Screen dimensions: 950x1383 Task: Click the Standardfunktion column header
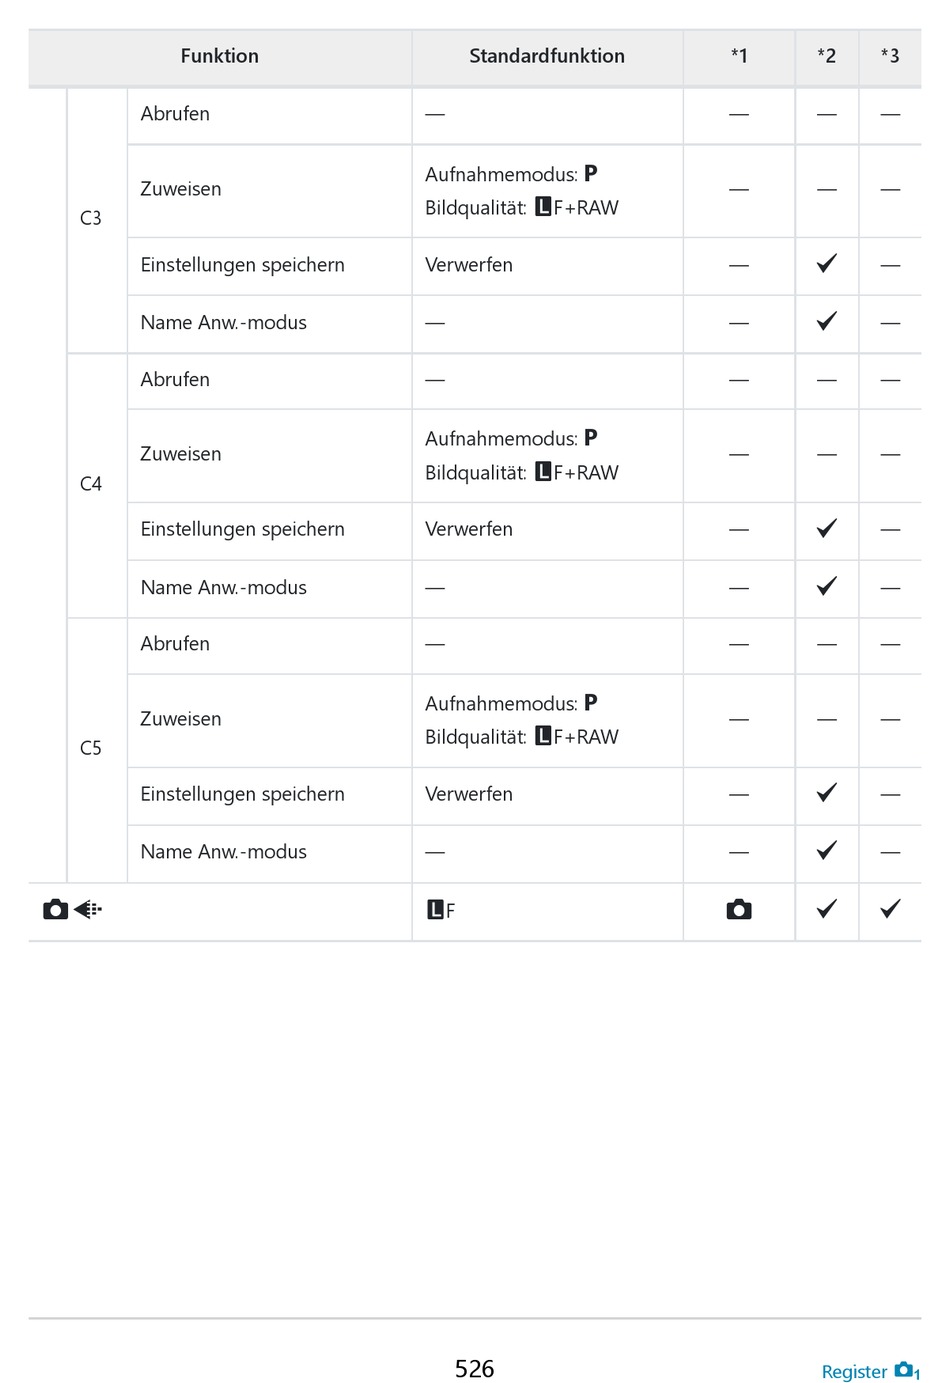coord(547,56)
